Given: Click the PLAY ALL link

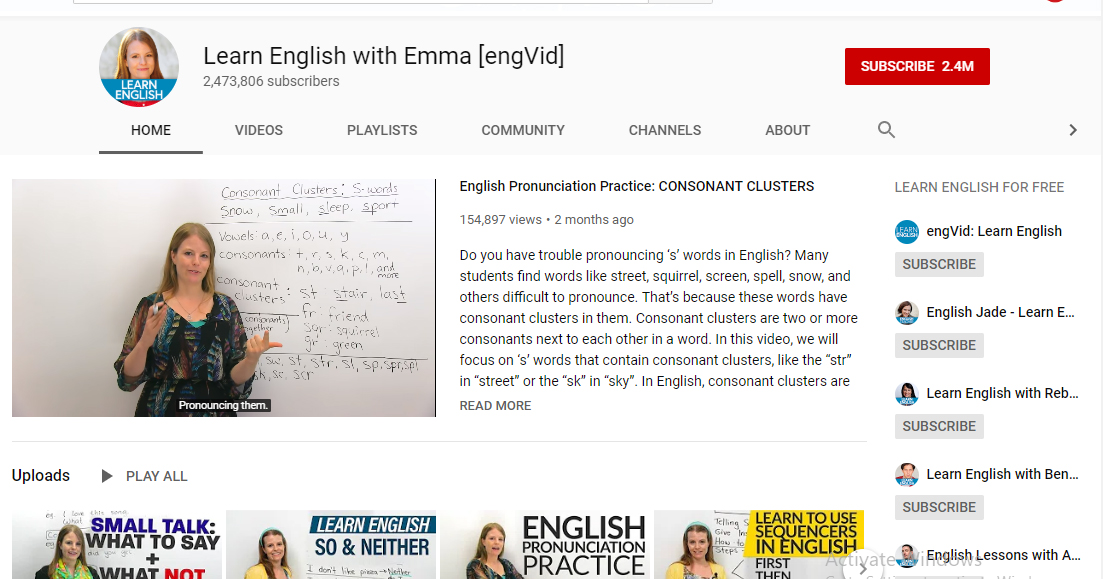Looking at the screenshot, I should coord(156,476).
